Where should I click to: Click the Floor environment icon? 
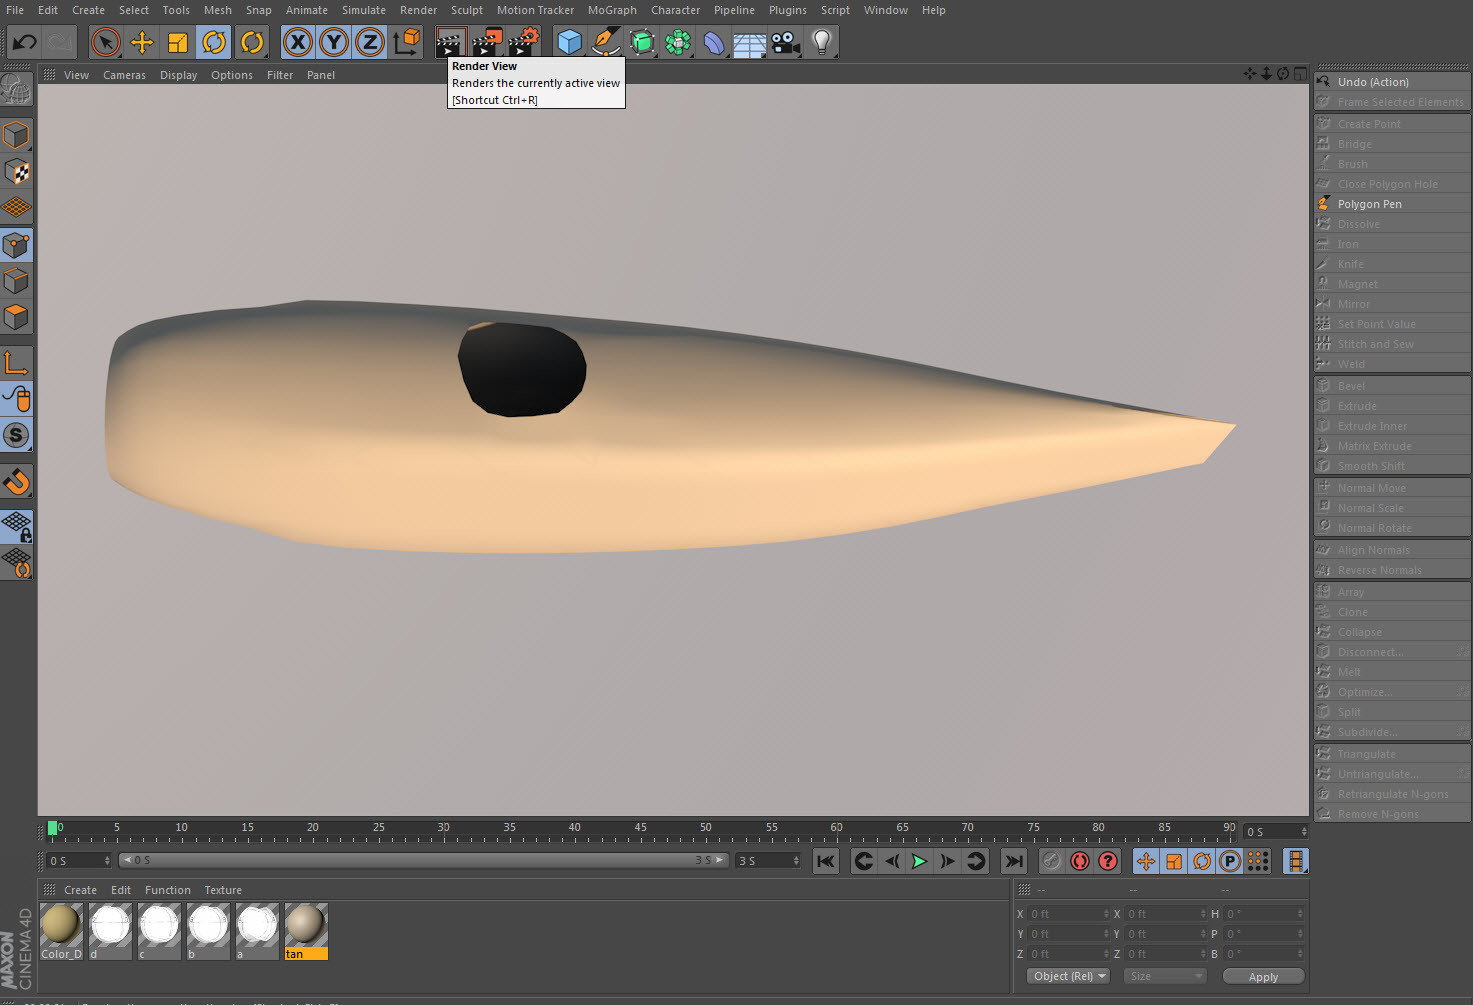coord(749,42)
